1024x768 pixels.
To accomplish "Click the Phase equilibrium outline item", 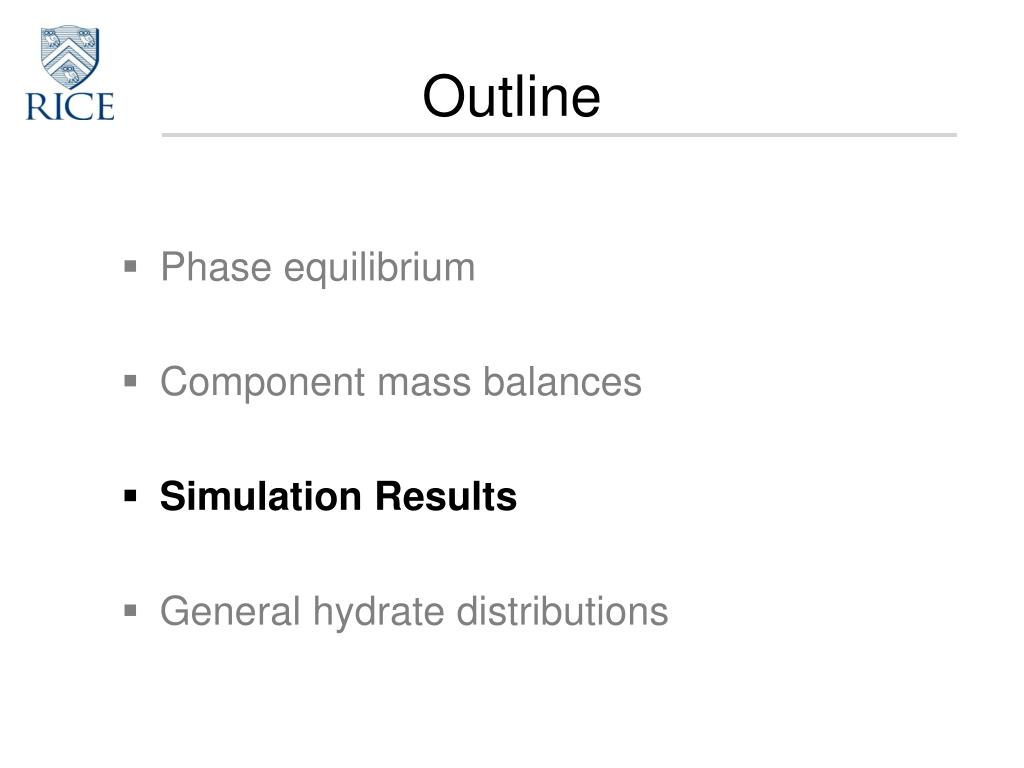I will coord(317,268).
